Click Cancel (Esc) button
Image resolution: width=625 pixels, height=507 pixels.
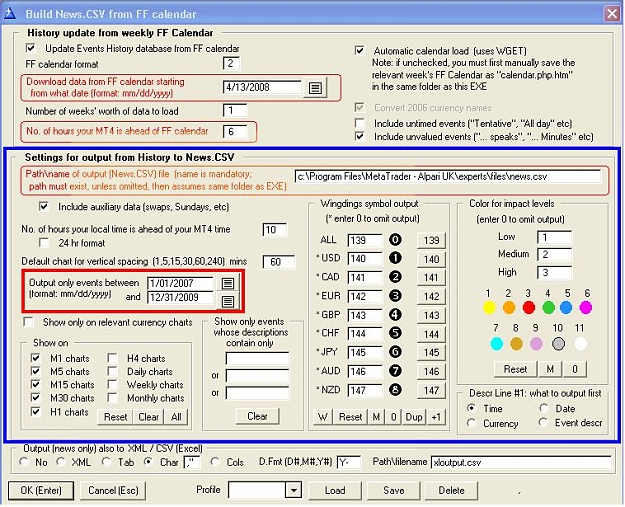click(113, 490)
